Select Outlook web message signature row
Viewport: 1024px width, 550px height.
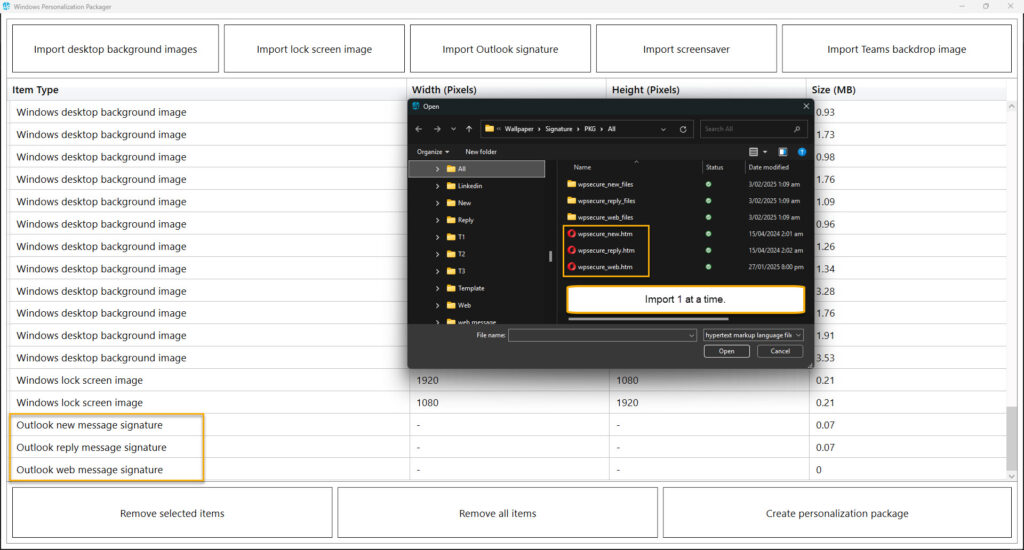point(507,470)
